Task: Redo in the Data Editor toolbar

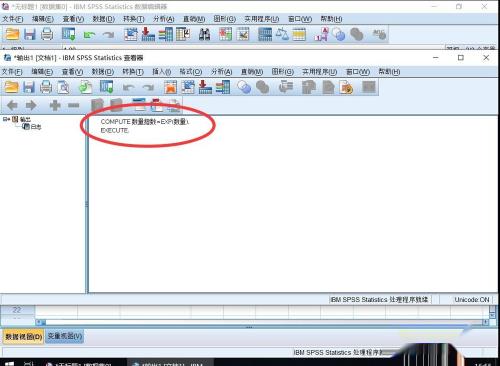Action: coord(108,35)
